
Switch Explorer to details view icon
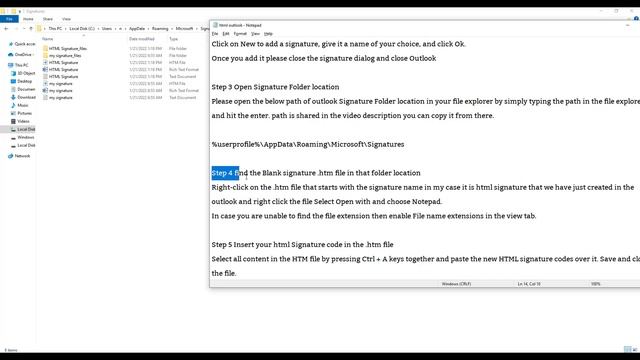pos(627,349)
